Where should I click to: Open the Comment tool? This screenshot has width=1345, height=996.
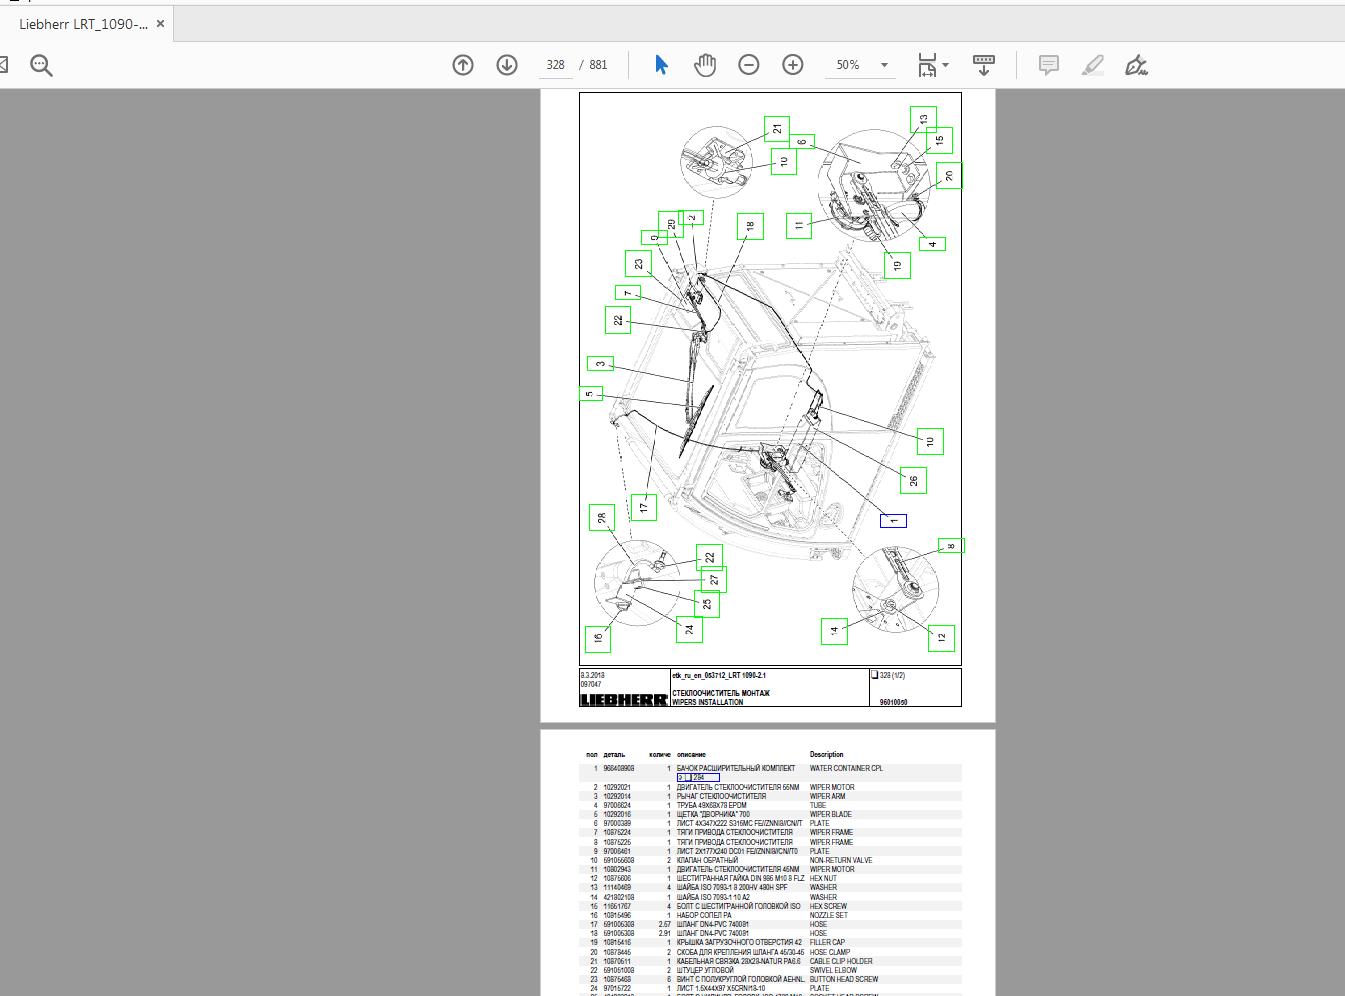pos(1048,64)
